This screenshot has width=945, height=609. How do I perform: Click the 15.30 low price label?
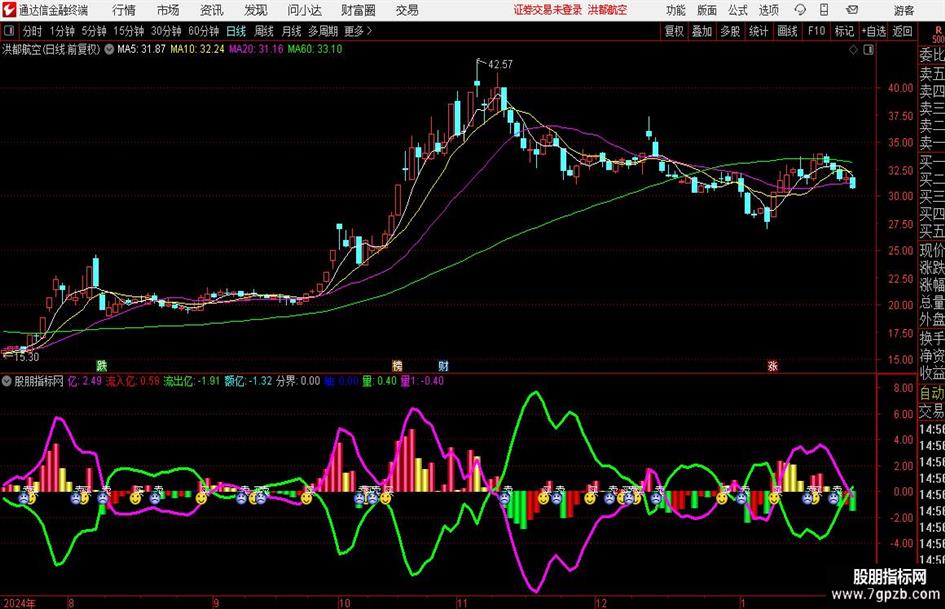(26, 357)
